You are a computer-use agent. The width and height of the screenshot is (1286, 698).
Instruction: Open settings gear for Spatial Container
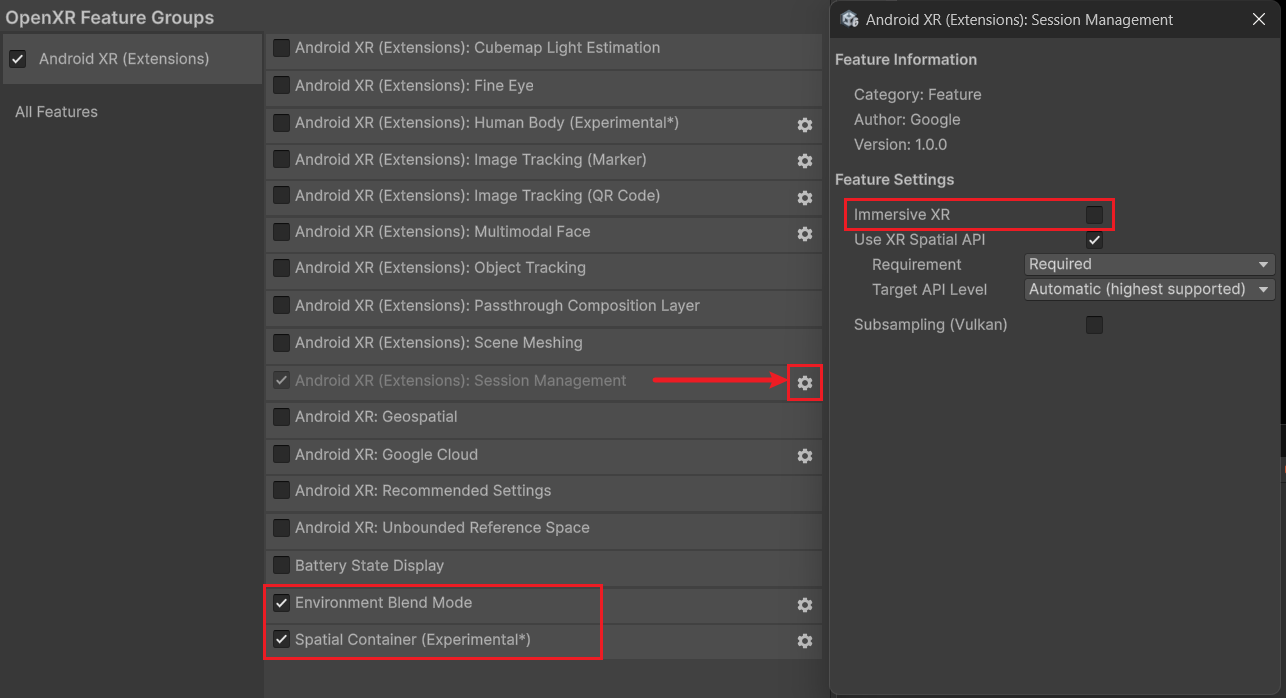tap(804, 641)
